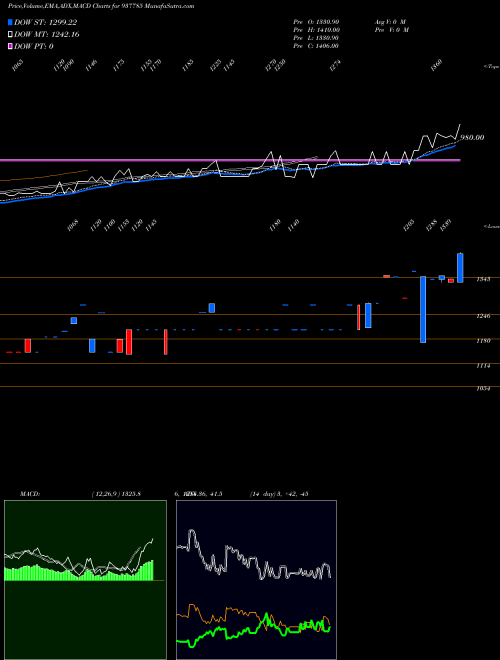Click the 1203 lows label above candlesticks
The image size is (500, 660).
click(408, 226)
